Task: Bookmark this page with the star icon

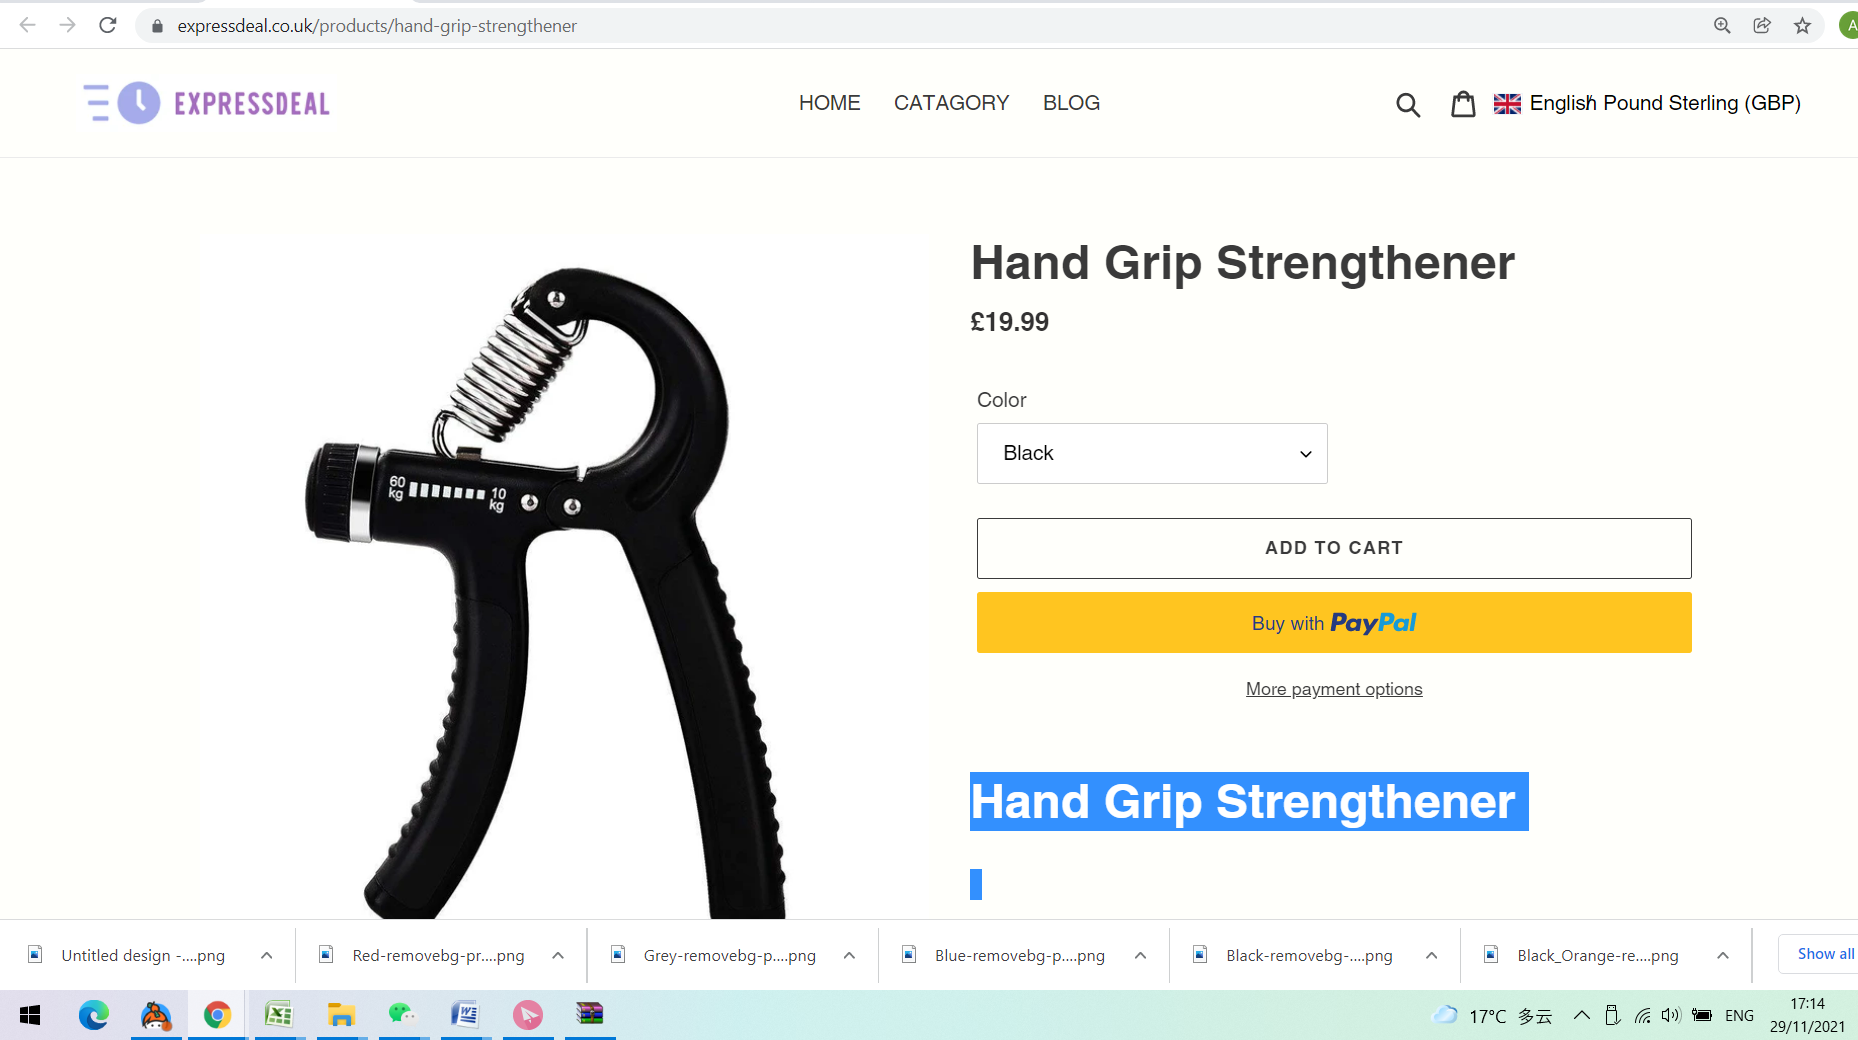Action: point(1802,26)
